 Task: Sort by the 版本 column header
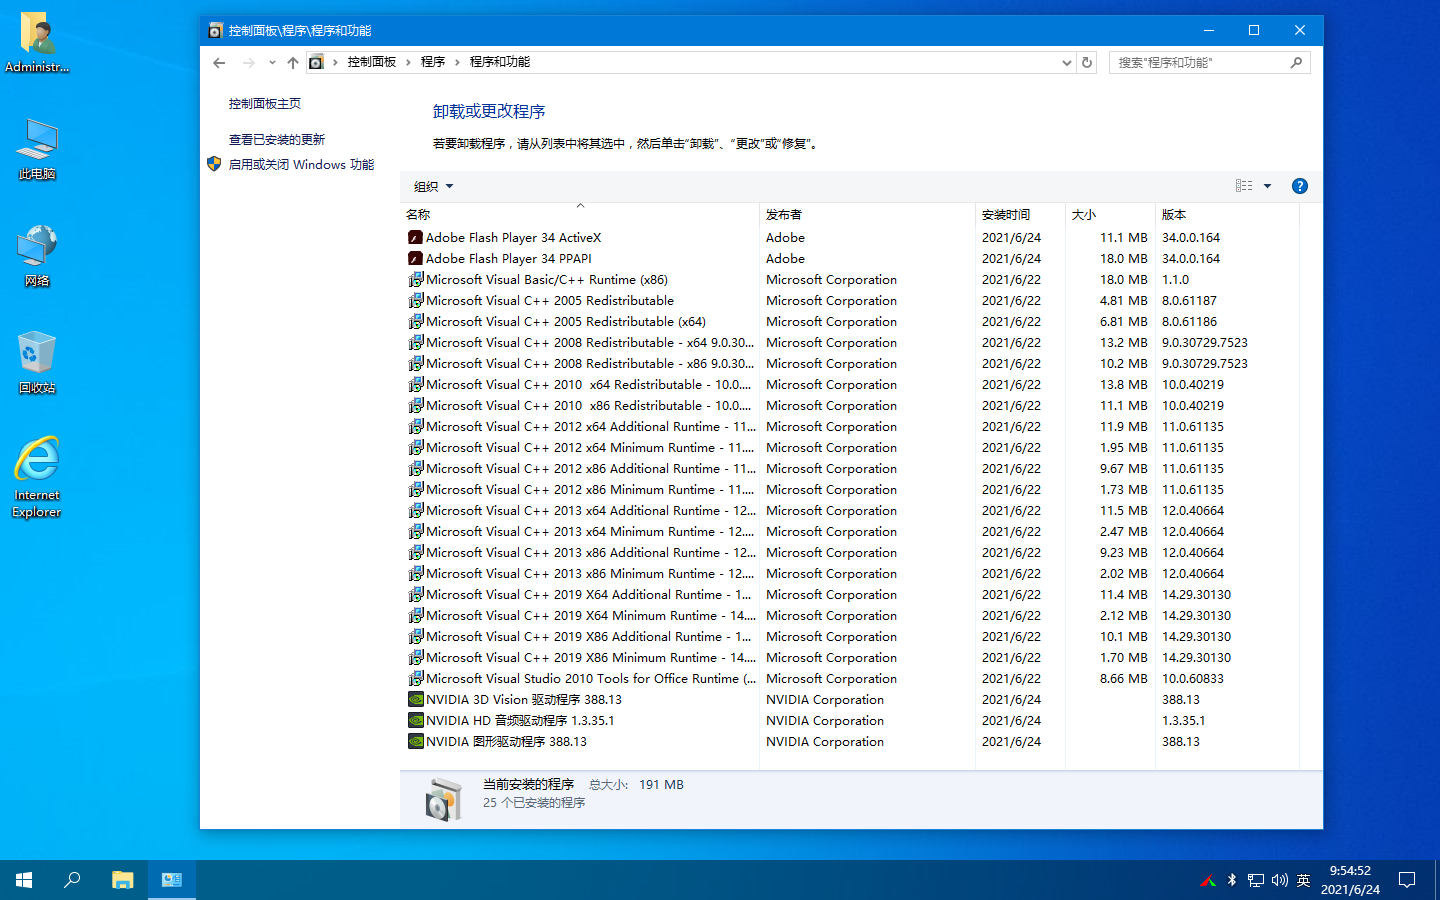coord(1228,214)
